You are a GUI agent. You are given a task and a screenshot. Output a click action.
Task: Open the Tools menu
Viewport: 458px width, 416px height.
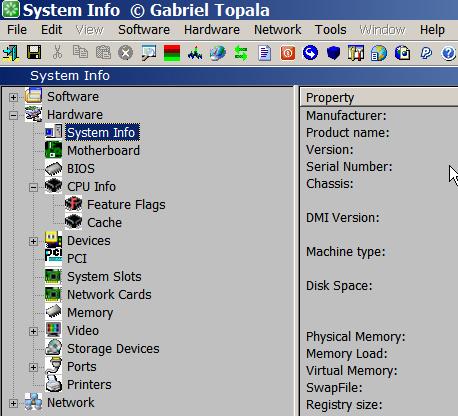331,30
